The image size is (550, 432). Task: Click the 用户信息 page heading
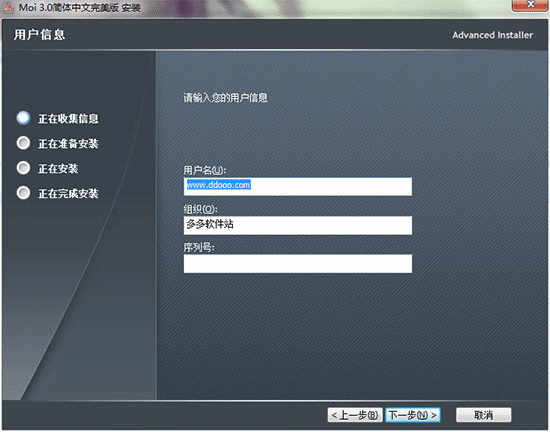tap(39, 35)
